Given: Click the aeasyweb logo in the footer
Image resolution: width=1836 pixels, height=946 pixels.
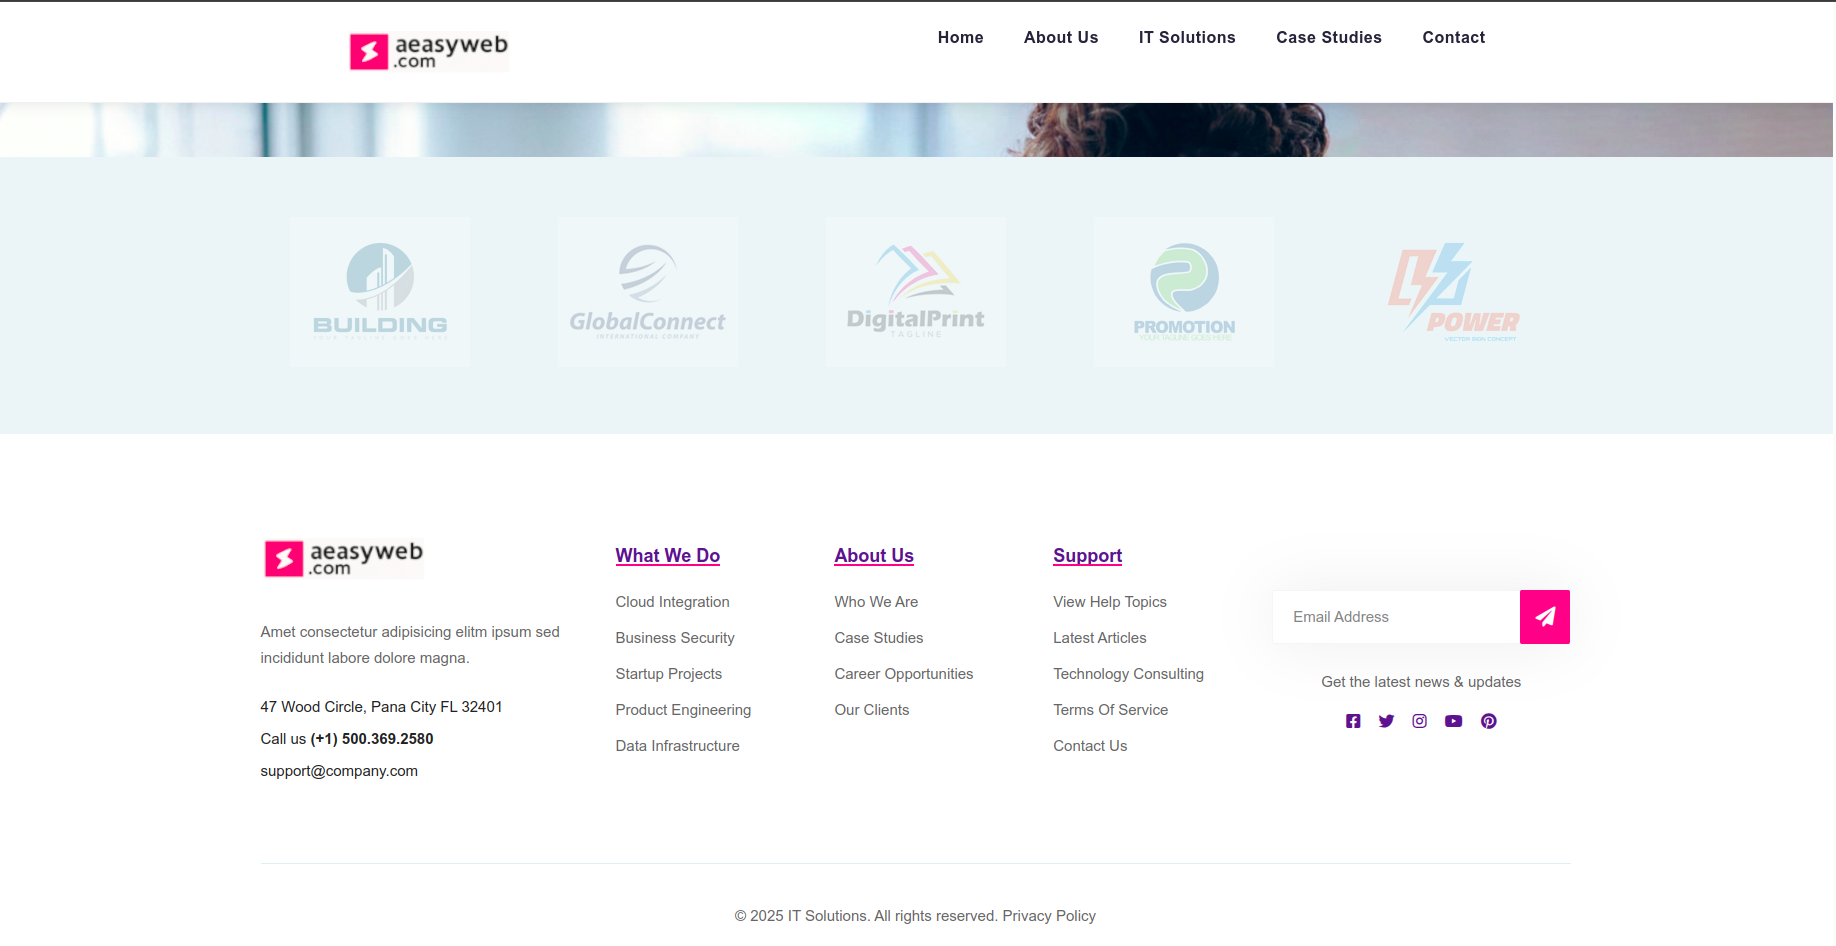Looking at the screenshot, I should 344,559.
